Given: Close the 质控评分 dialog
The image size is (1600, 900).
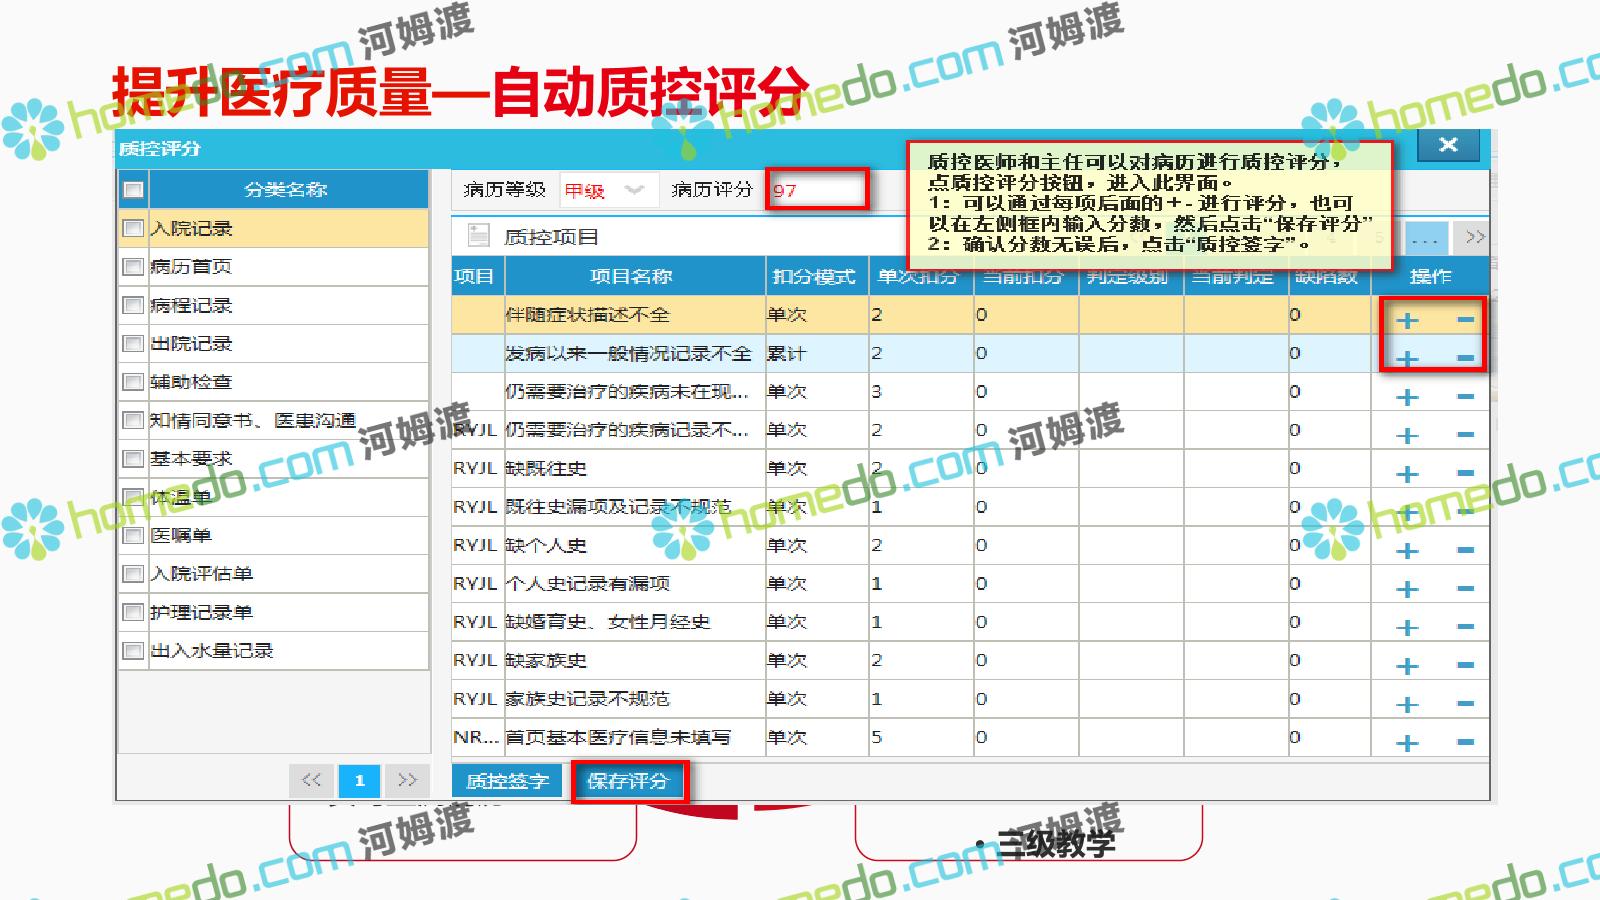Looking at the screenshot, I should tap(1447, 145).
